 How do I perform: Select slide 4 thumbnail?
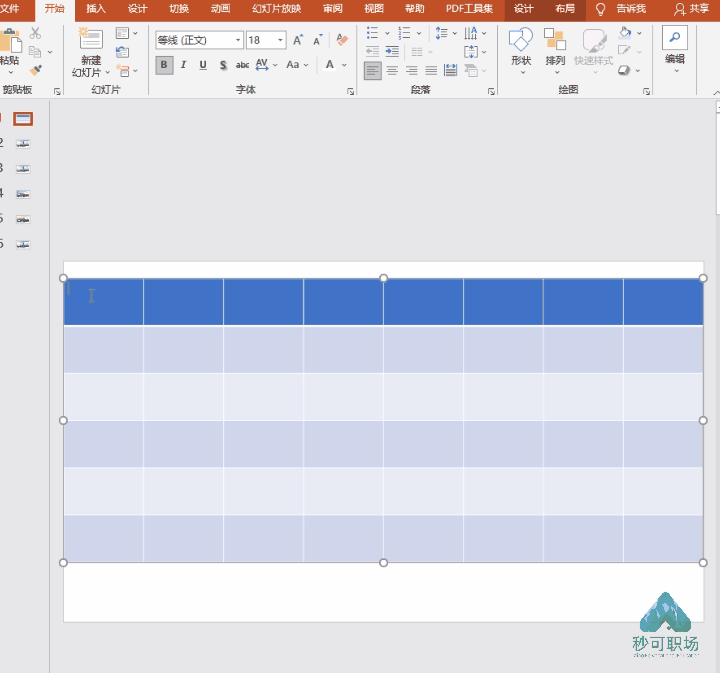click(x=23, y=194)
